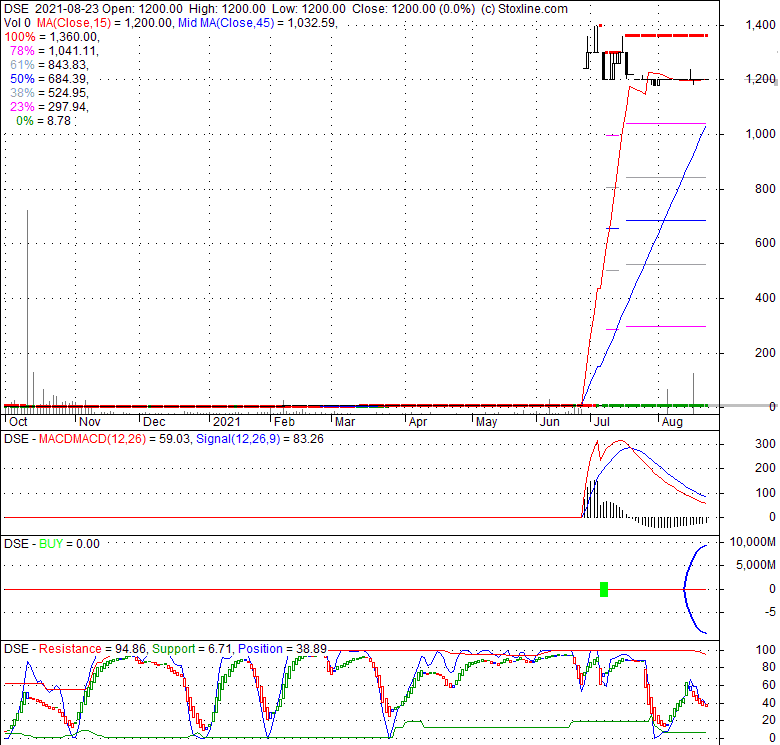Select the 78% = 1,041.11 level label
This screenshot has height=745, width=780.
point(55,51)
